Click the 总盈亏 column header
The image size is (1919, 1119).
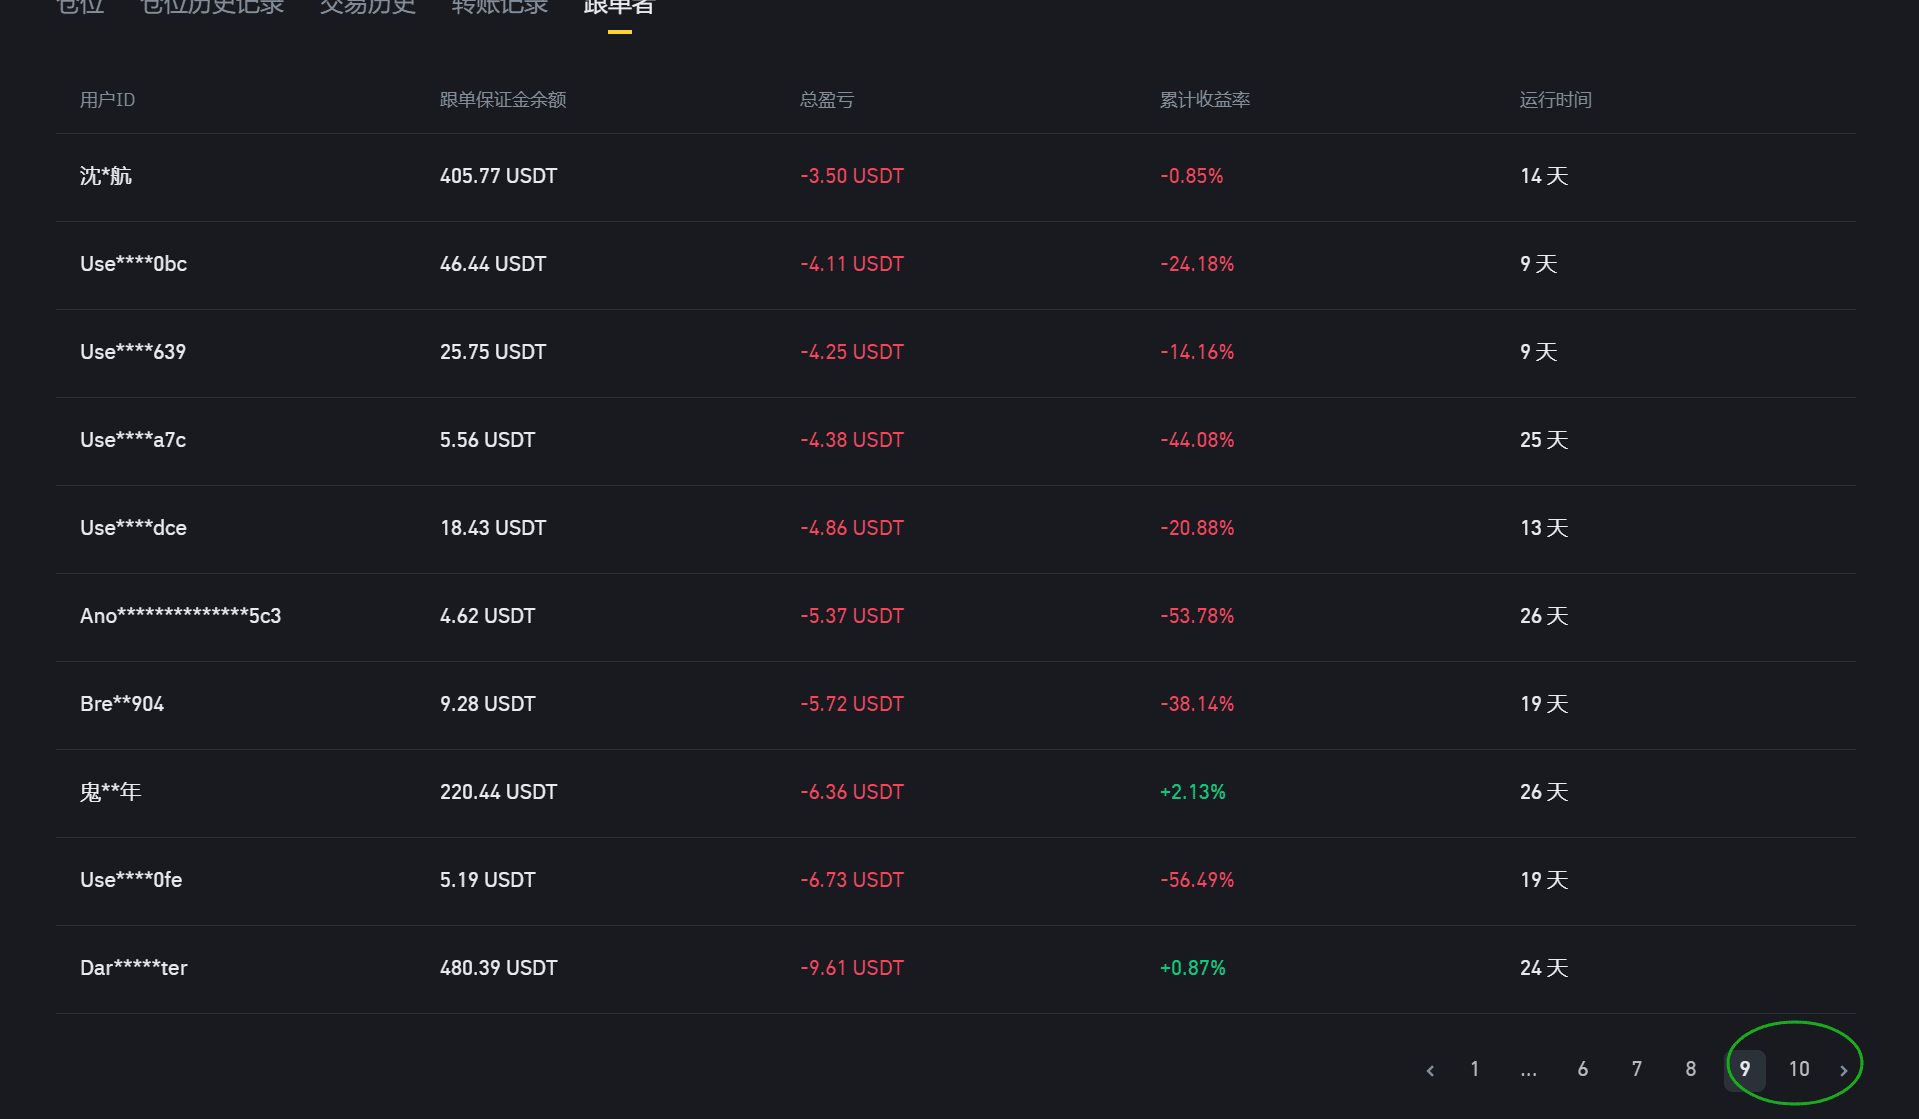827,100
